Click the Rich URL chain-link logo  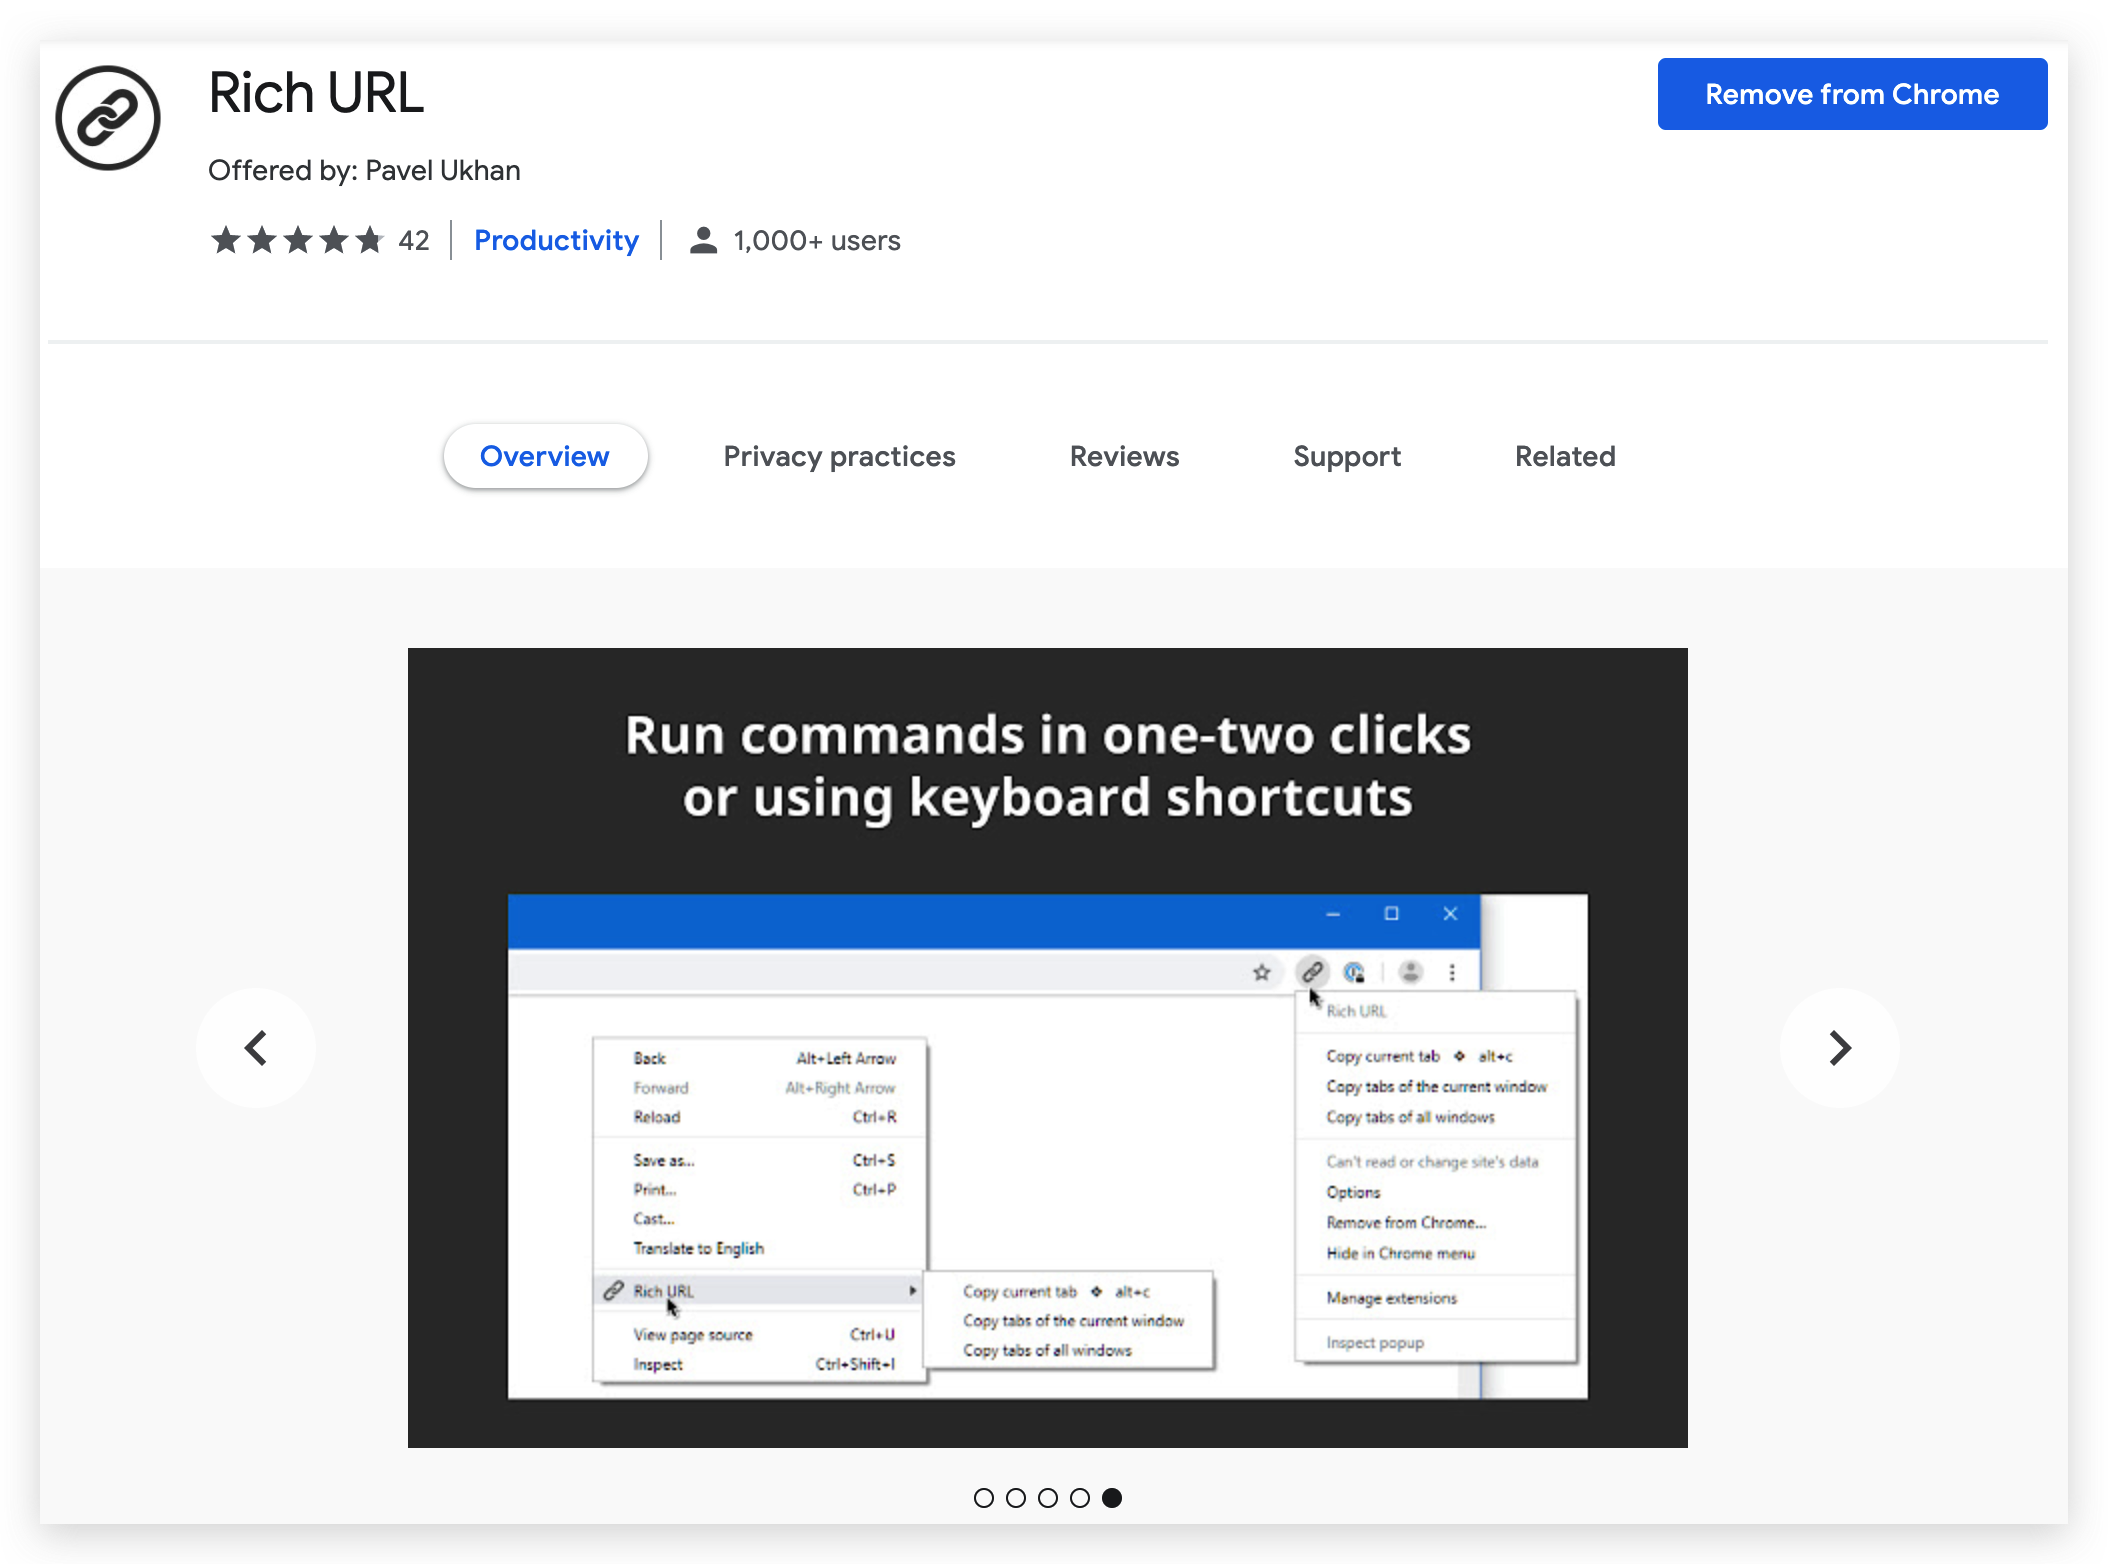108,118
